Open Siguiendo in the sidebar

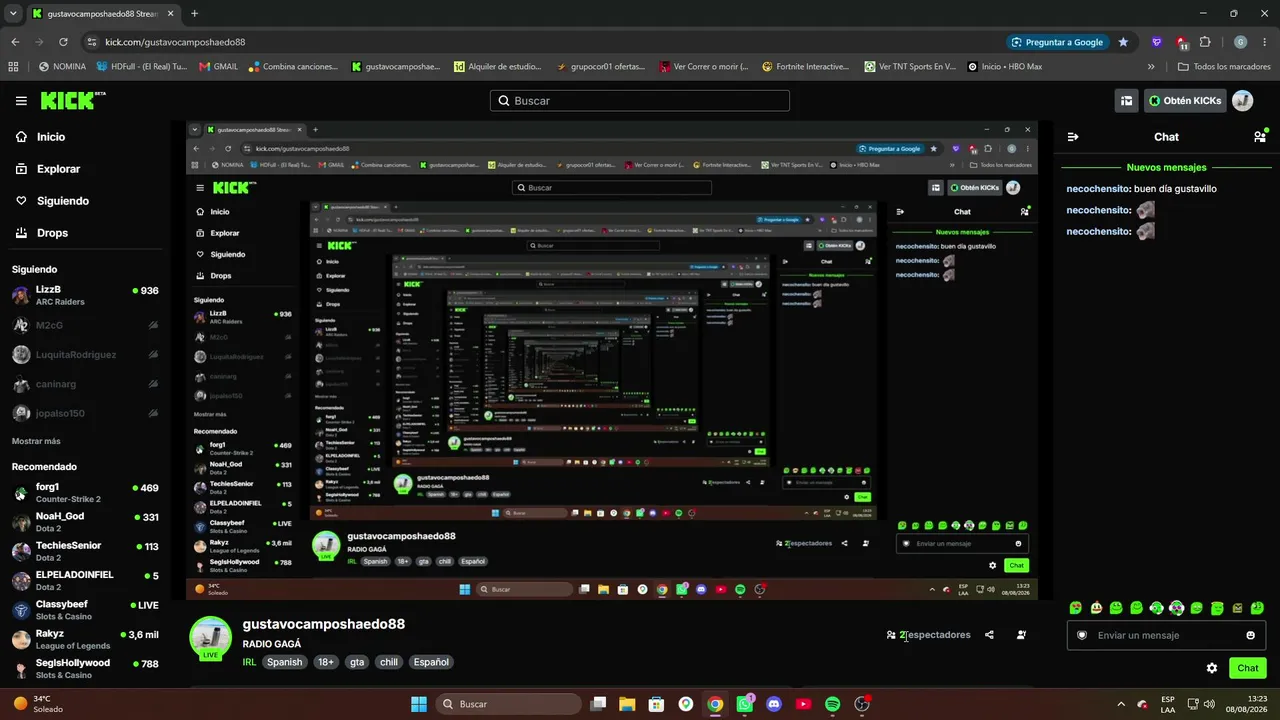pos(63,201)
